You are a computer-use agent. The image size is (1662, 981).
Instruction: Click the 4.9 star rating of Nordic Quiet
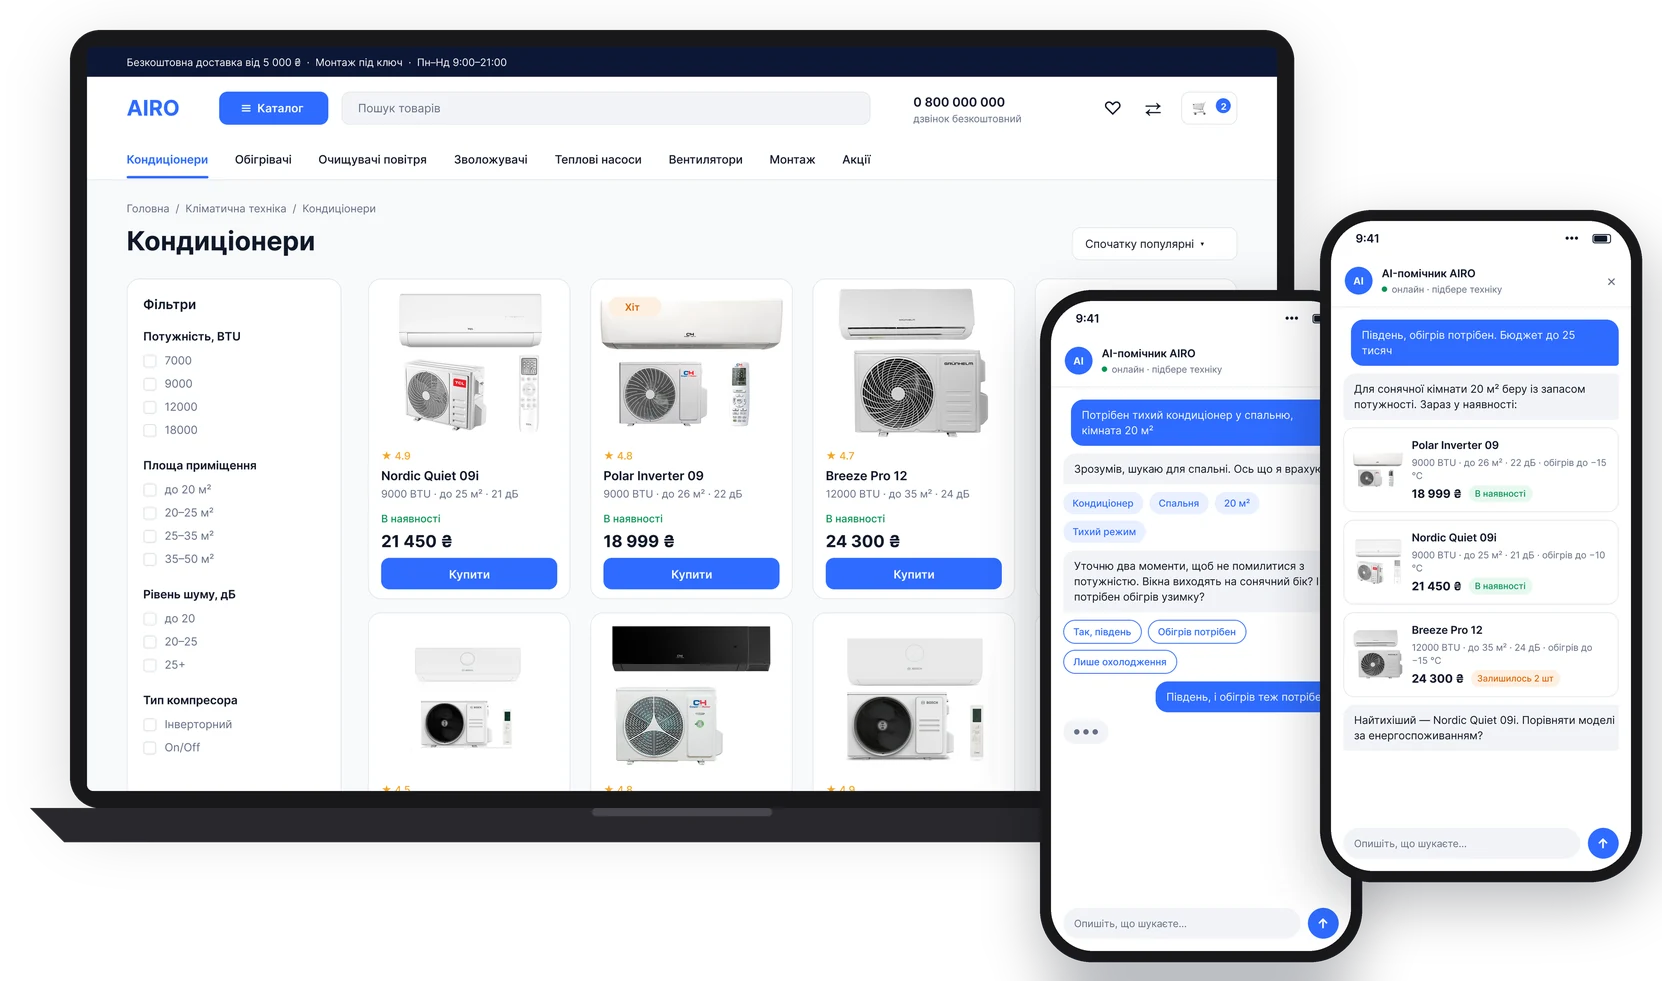[x=396, y=456]
